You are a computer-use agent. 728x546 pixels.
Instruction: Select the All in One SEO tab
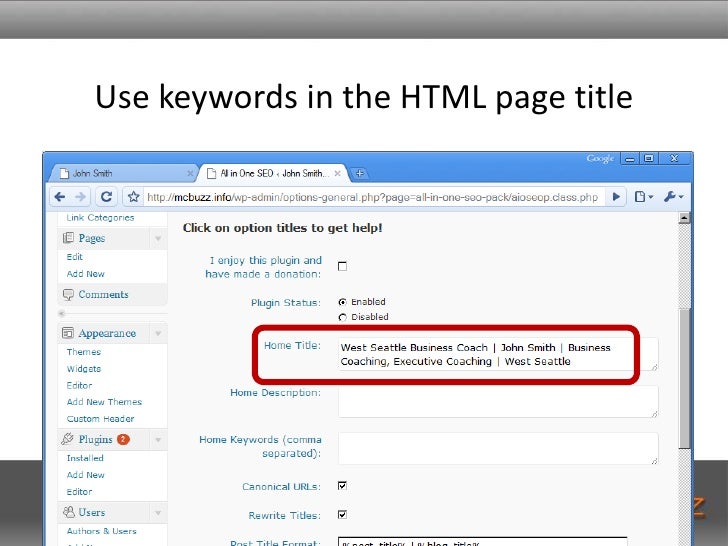point(273,173)
